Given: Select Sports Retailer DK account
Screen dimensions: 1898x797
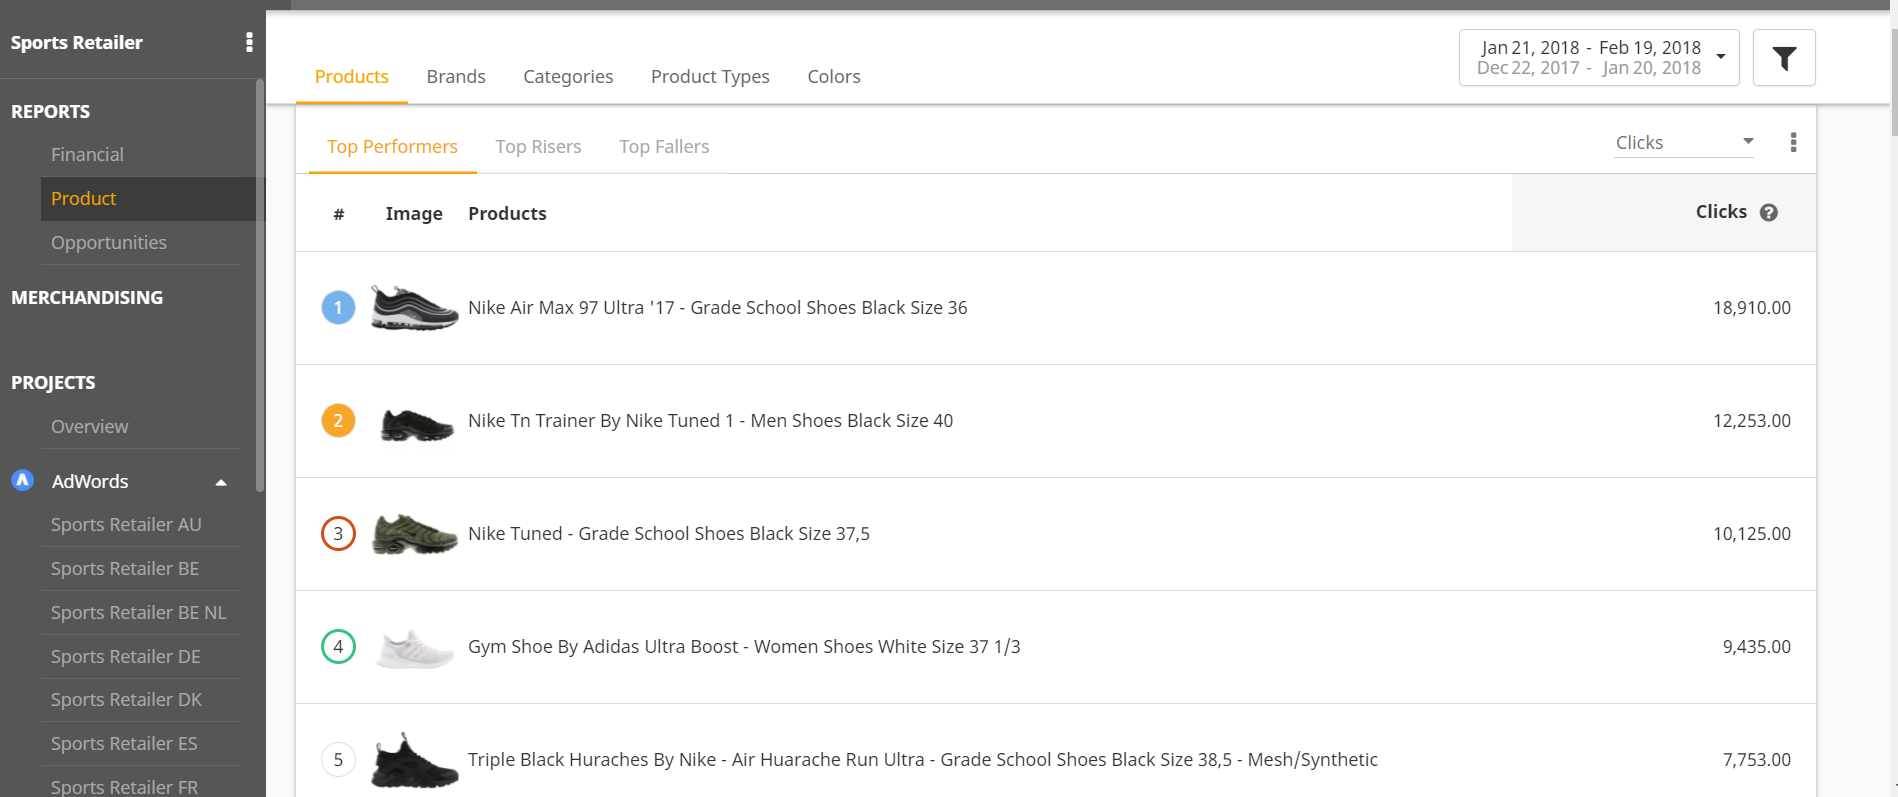Looking at the screenshot, I should pos(126,700).
